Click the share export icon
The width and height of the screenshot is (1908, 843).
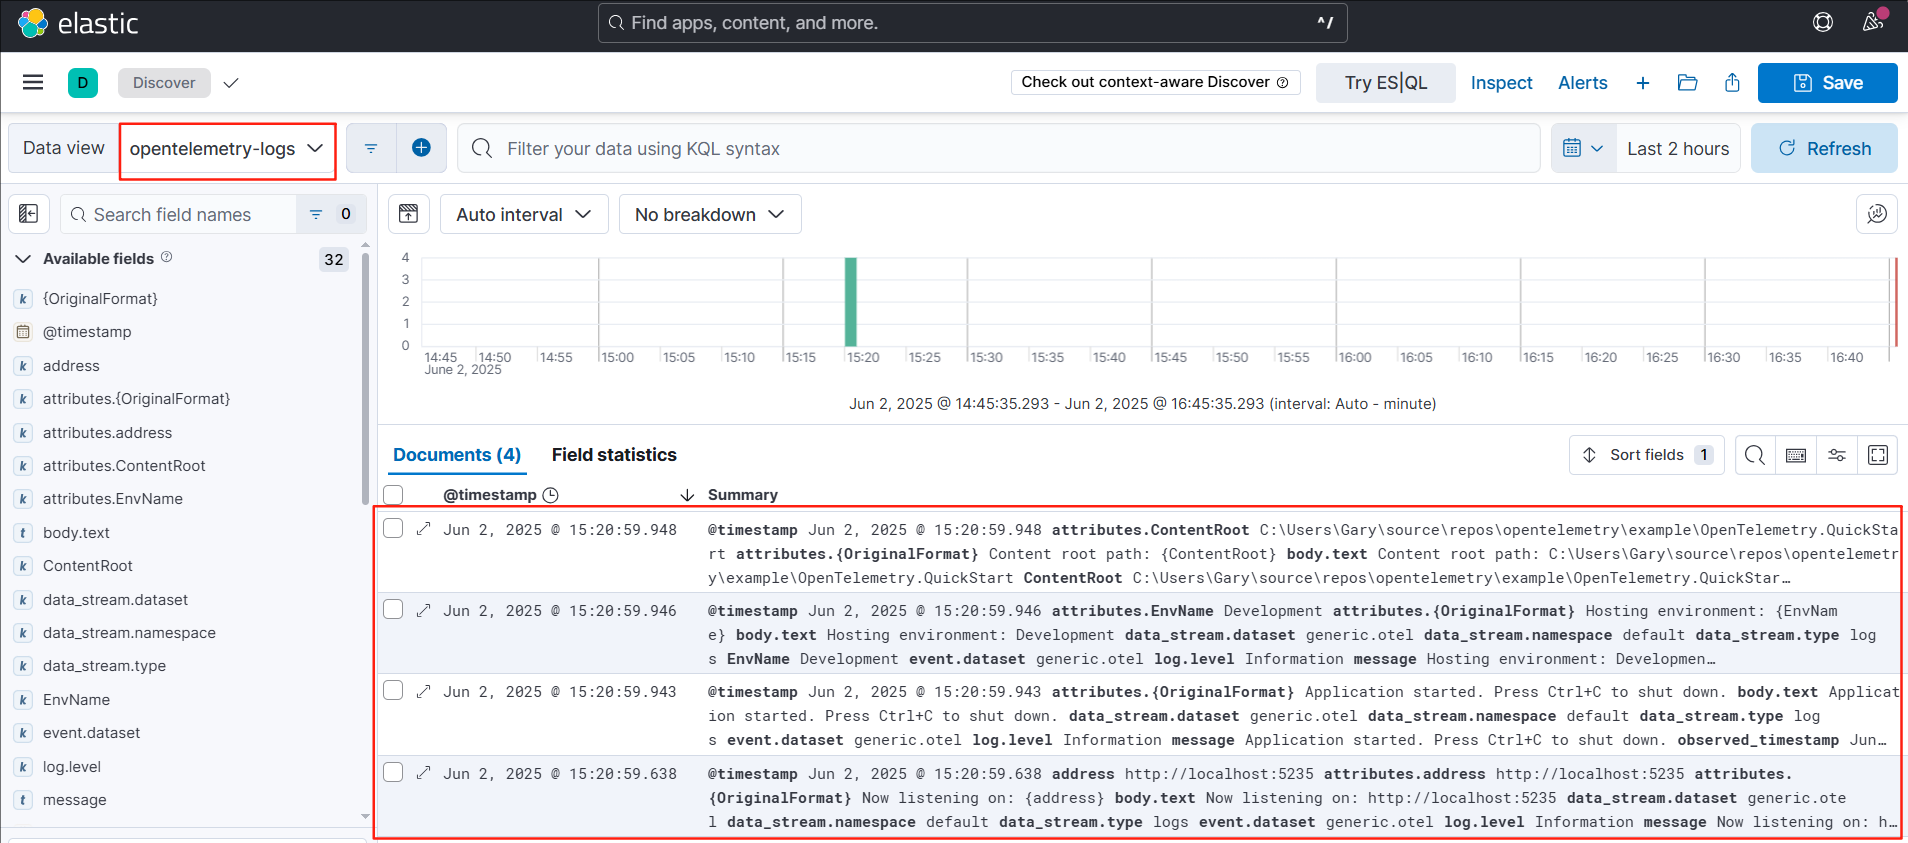tap(1732, 83)
